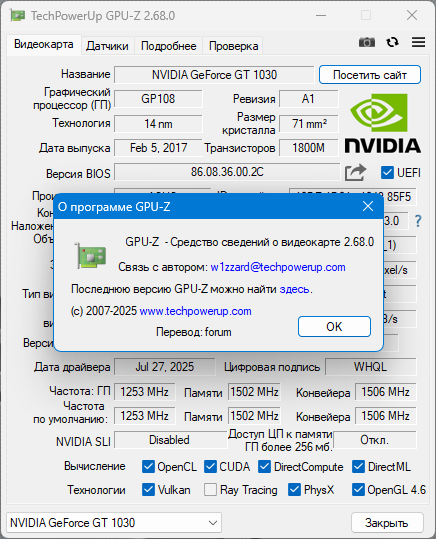Toggle the CUDA checkbox
Viewport: 436px width, 539px height.
pyautogui.click(x=210, y=466)
